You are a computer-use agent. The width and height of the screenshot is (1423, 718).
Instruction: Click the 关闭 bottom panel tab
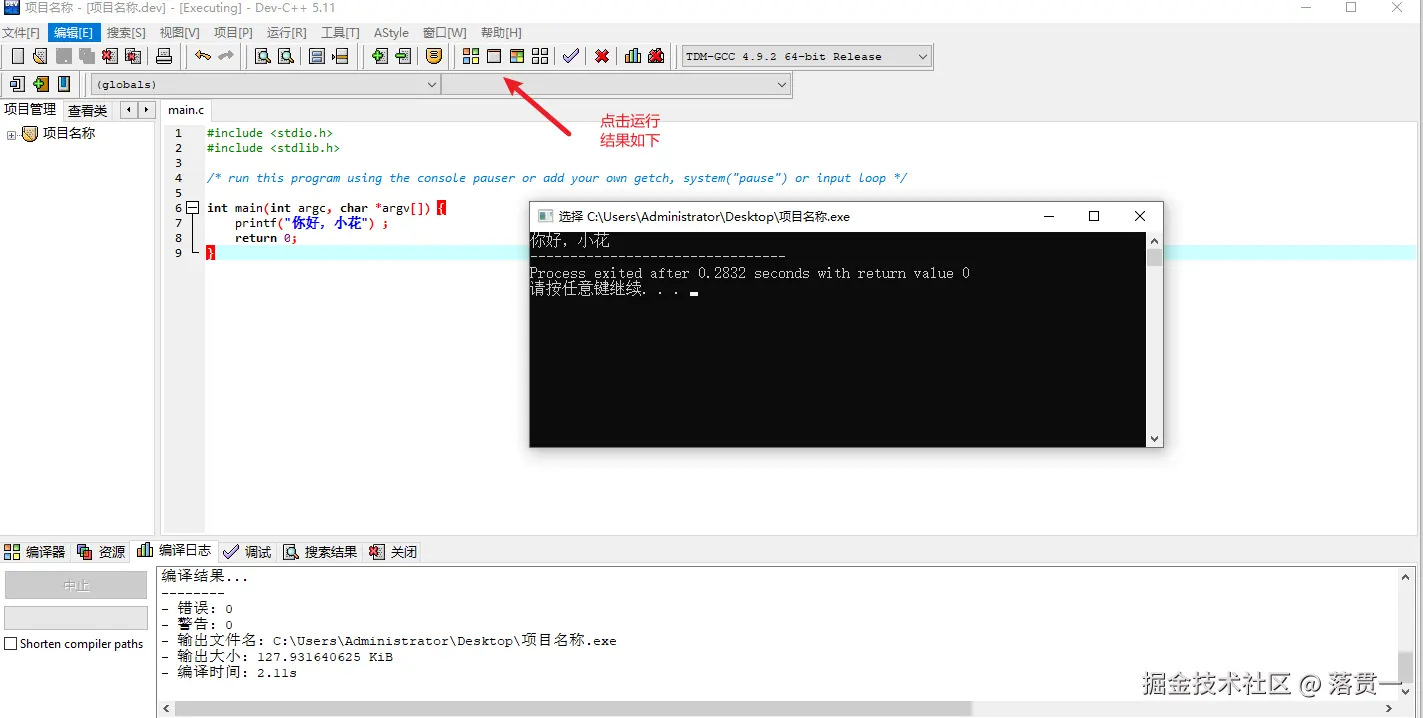(393, 552)
